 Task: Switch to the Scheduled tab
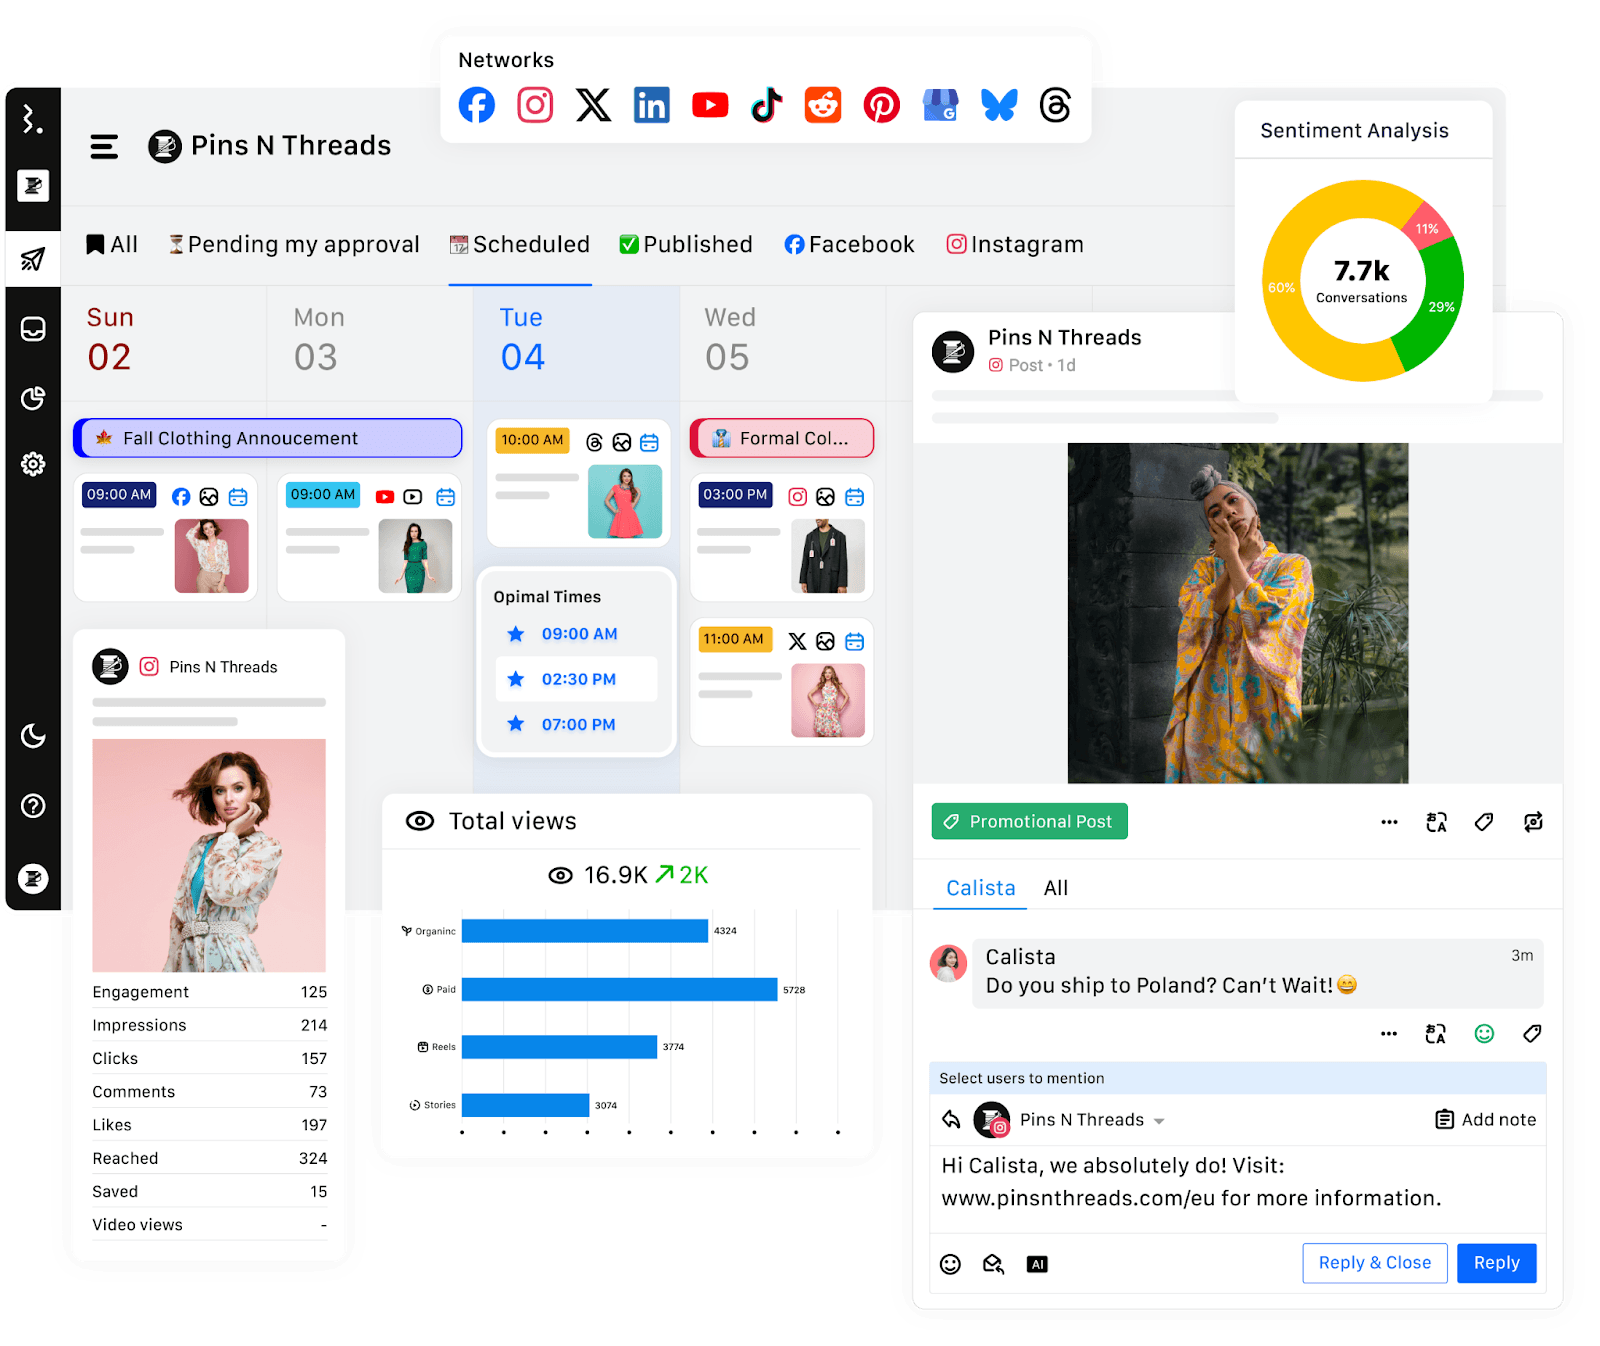click(x=520, y=245)
